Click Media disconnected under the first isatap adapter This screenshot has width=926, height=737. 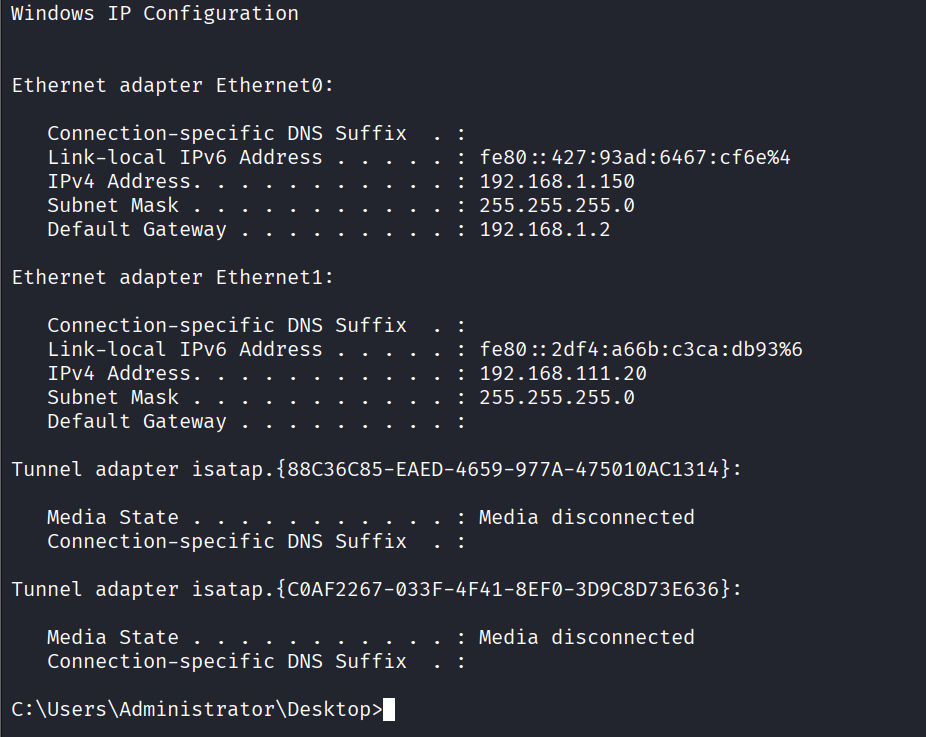pyautogui.click(x=587, y=517)
